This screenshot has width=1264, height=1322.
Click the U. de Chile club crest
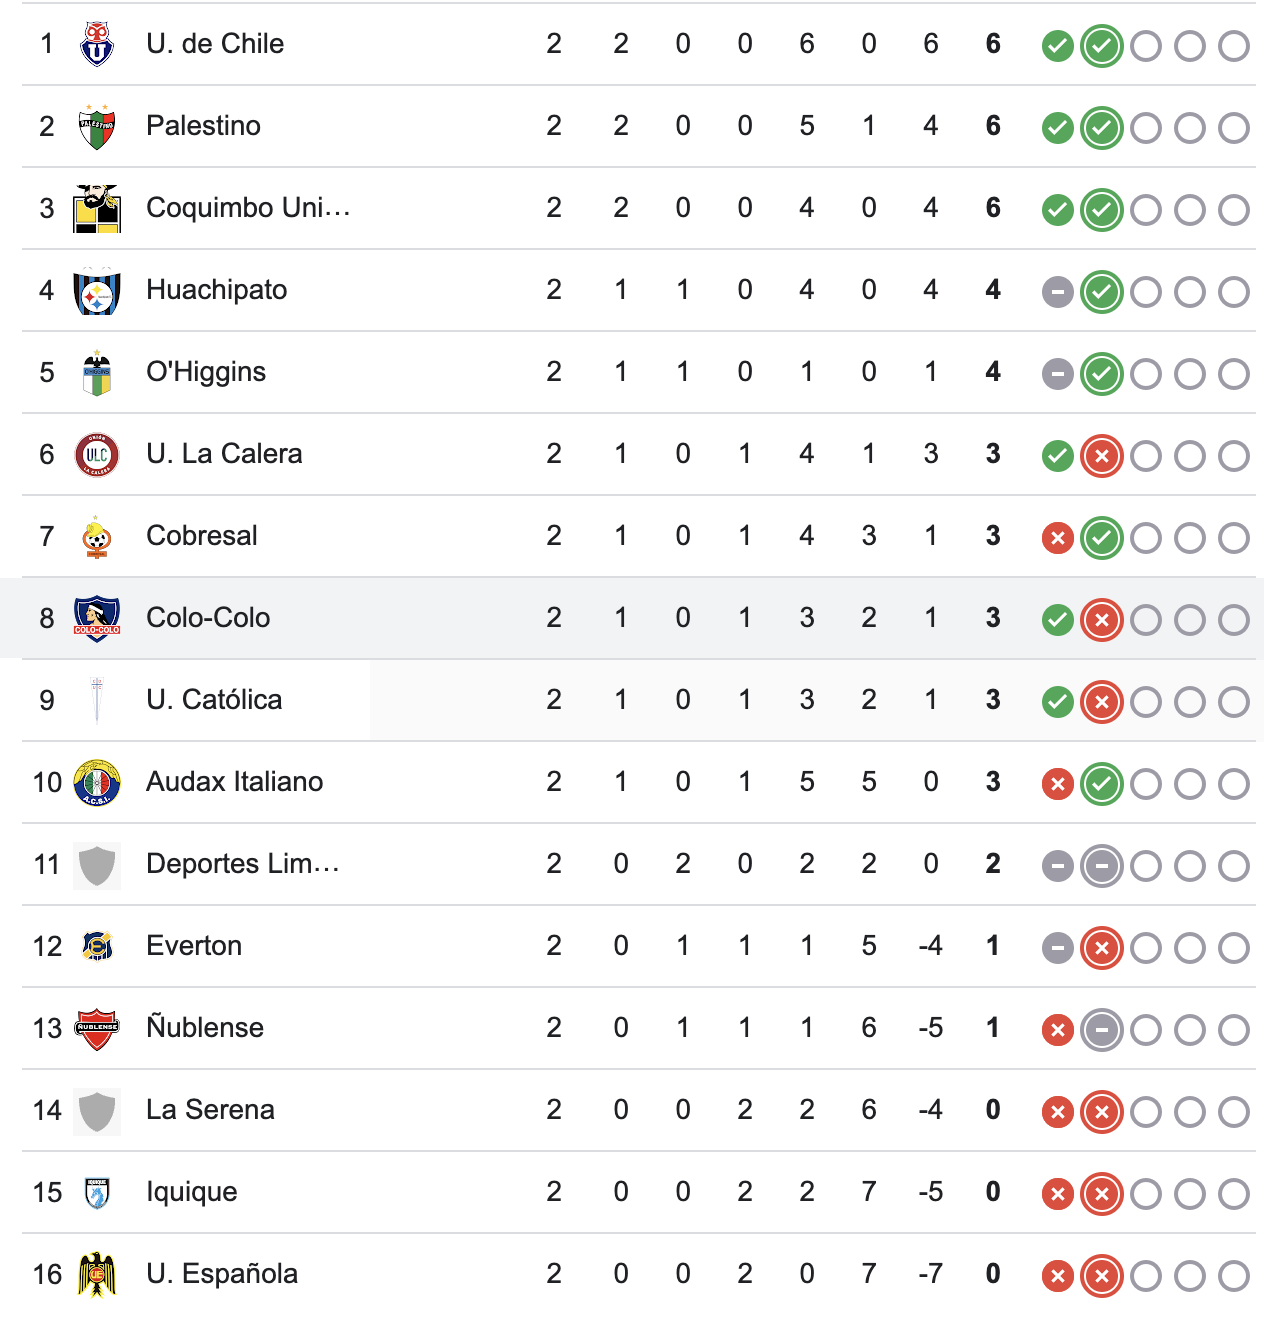[x=97, y=45]
